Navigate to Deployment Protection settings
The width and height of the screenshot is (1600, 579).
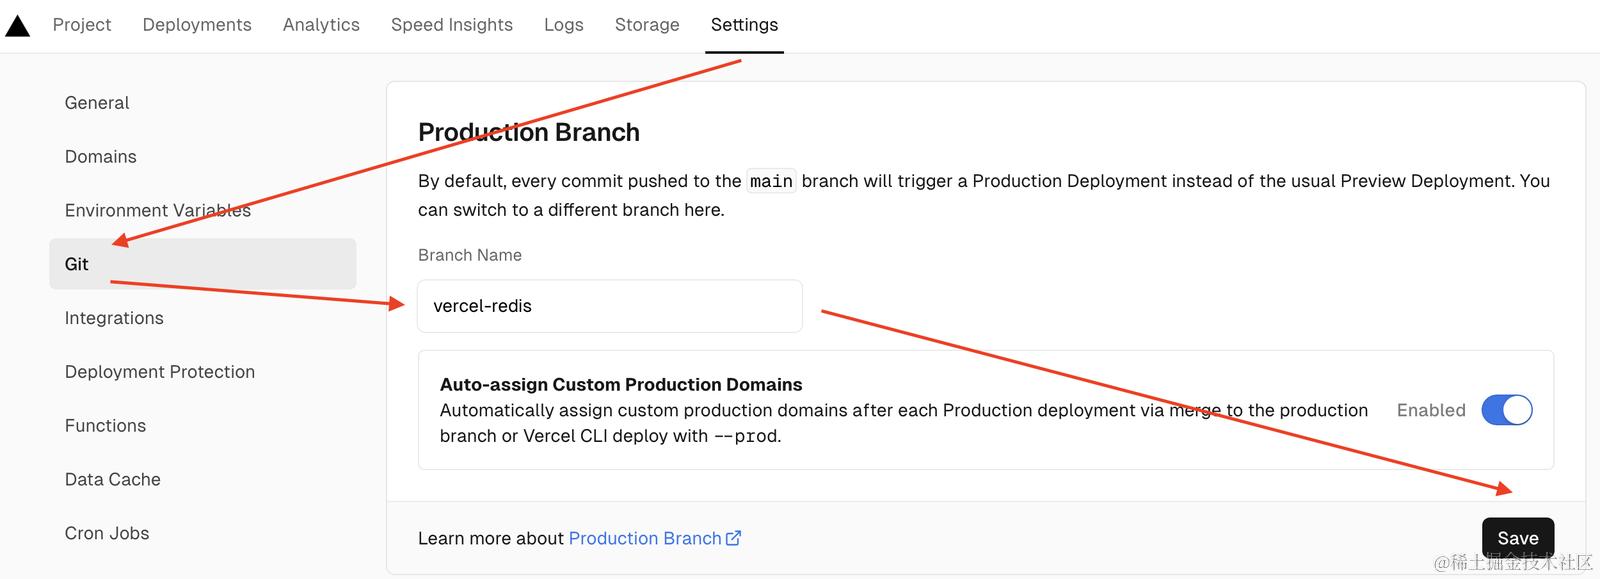[160, 372]
